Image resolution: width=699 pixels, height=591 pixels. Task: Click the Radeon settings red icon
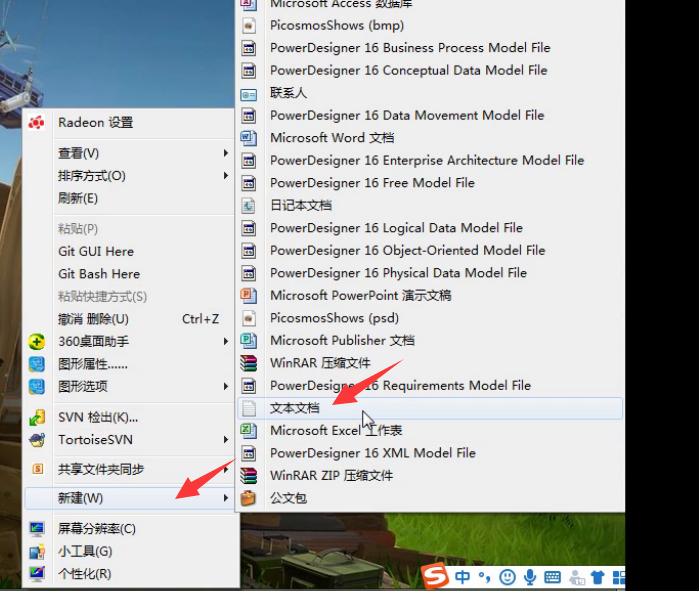pos(36,122)
